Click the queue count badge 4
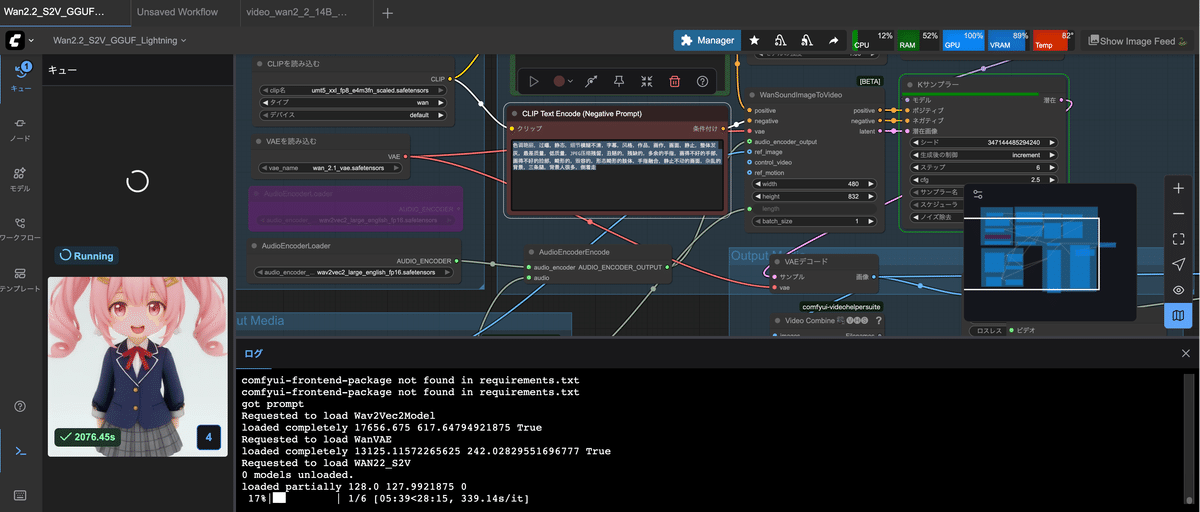Viewport: 1200px width, 512px height. [208, 437]
